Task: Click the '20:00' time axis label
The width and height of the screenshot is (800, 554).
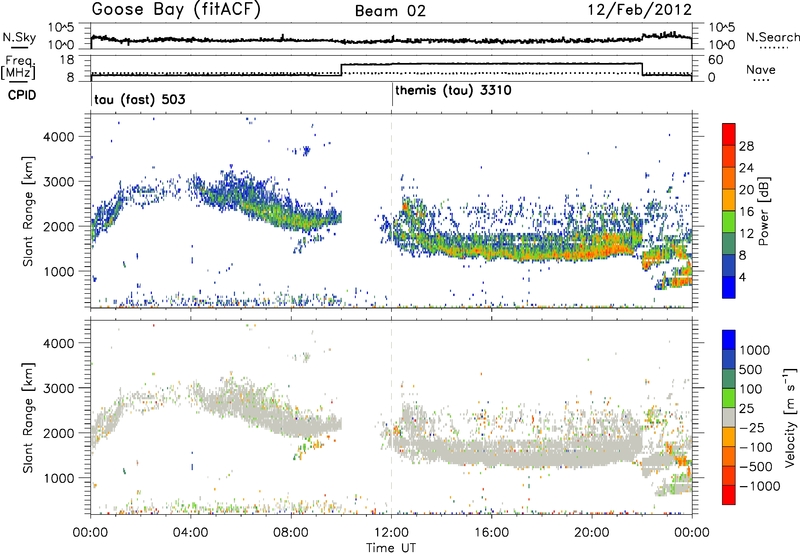Action: pyautogui.click(x=592, y=533)
